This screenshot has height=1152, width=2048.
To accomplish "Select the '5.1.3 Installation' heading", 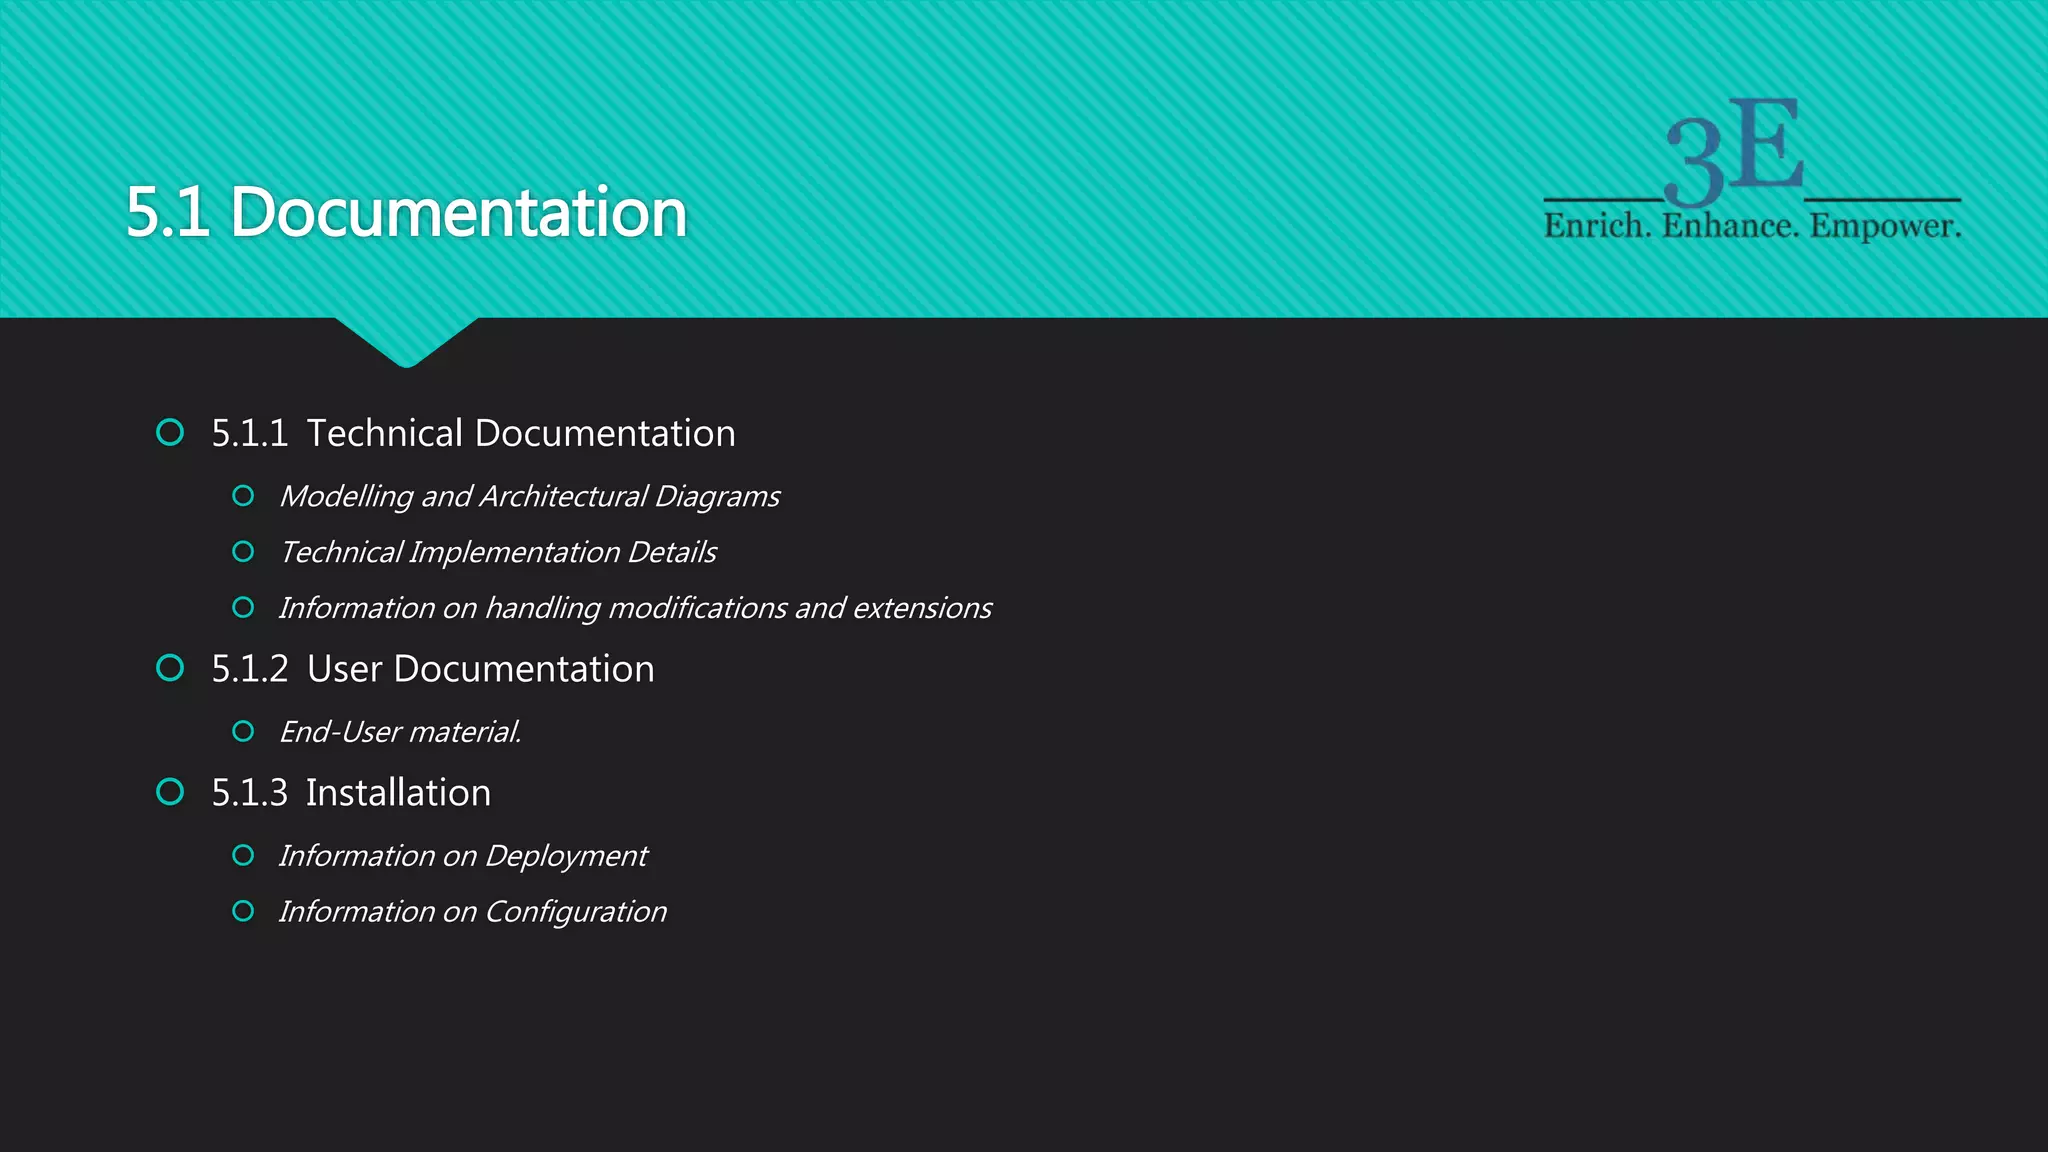I will coord(351,793).
